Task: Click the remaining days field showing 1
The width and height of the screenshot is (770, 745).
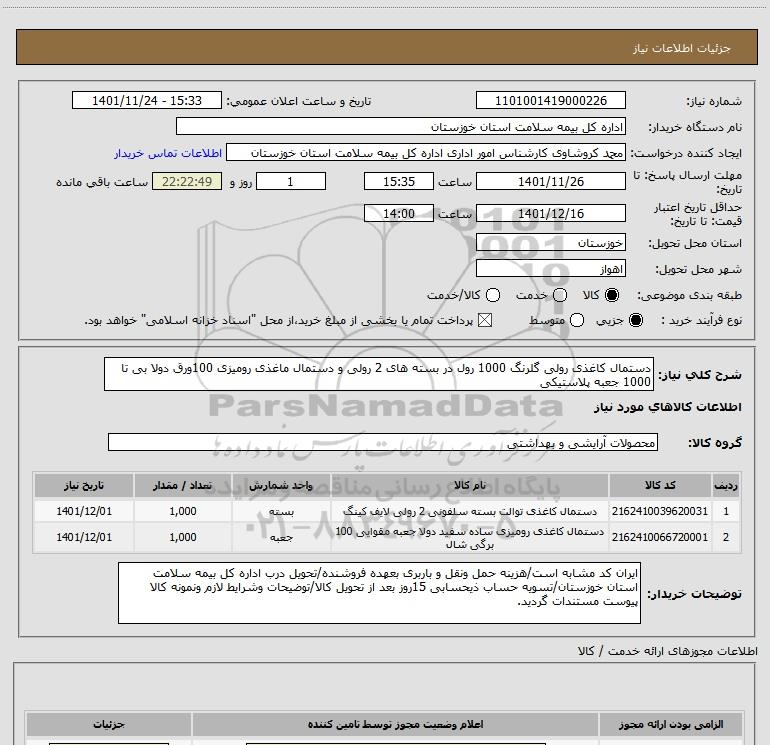Action: (x=291, y=182)
